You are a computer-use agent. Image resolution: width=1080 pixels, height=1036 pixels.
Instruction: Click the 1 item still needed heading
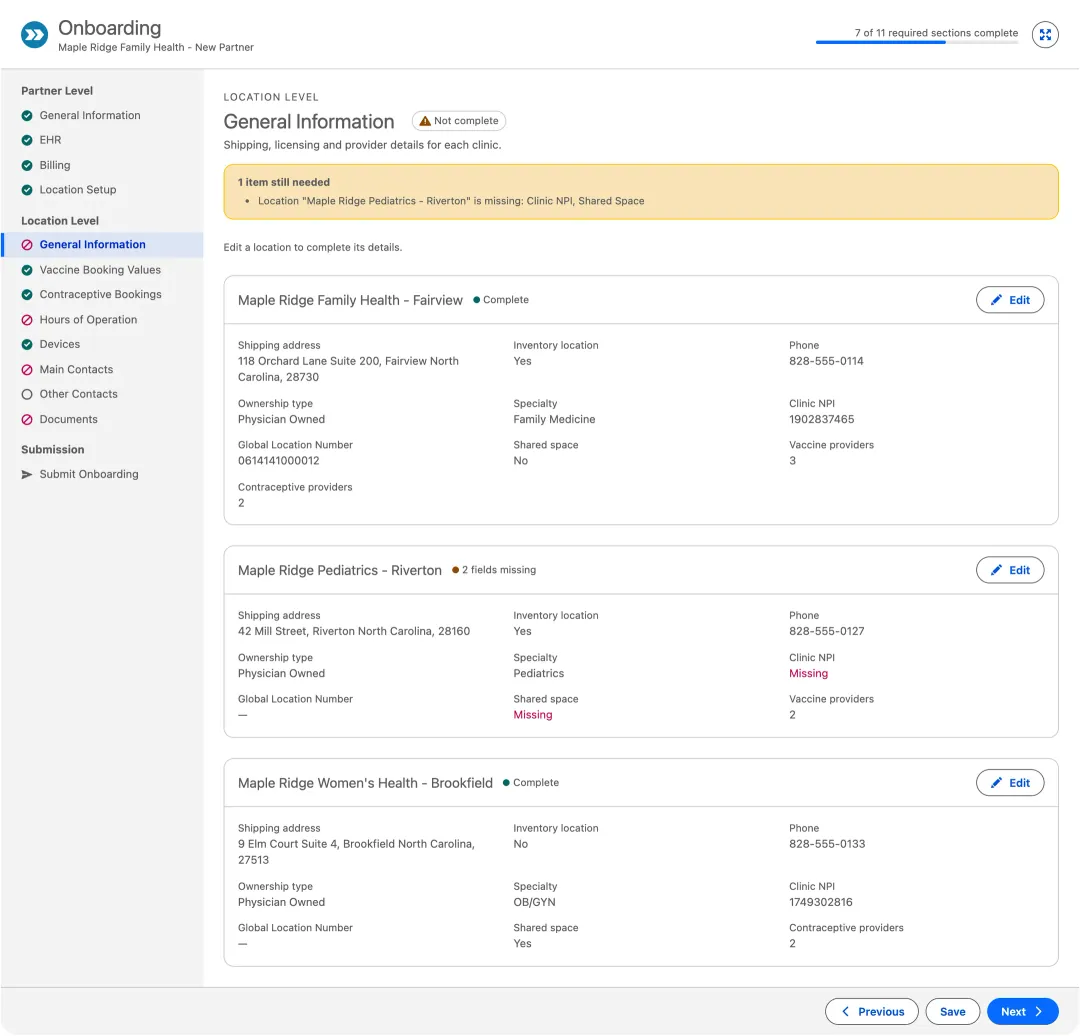284,183
